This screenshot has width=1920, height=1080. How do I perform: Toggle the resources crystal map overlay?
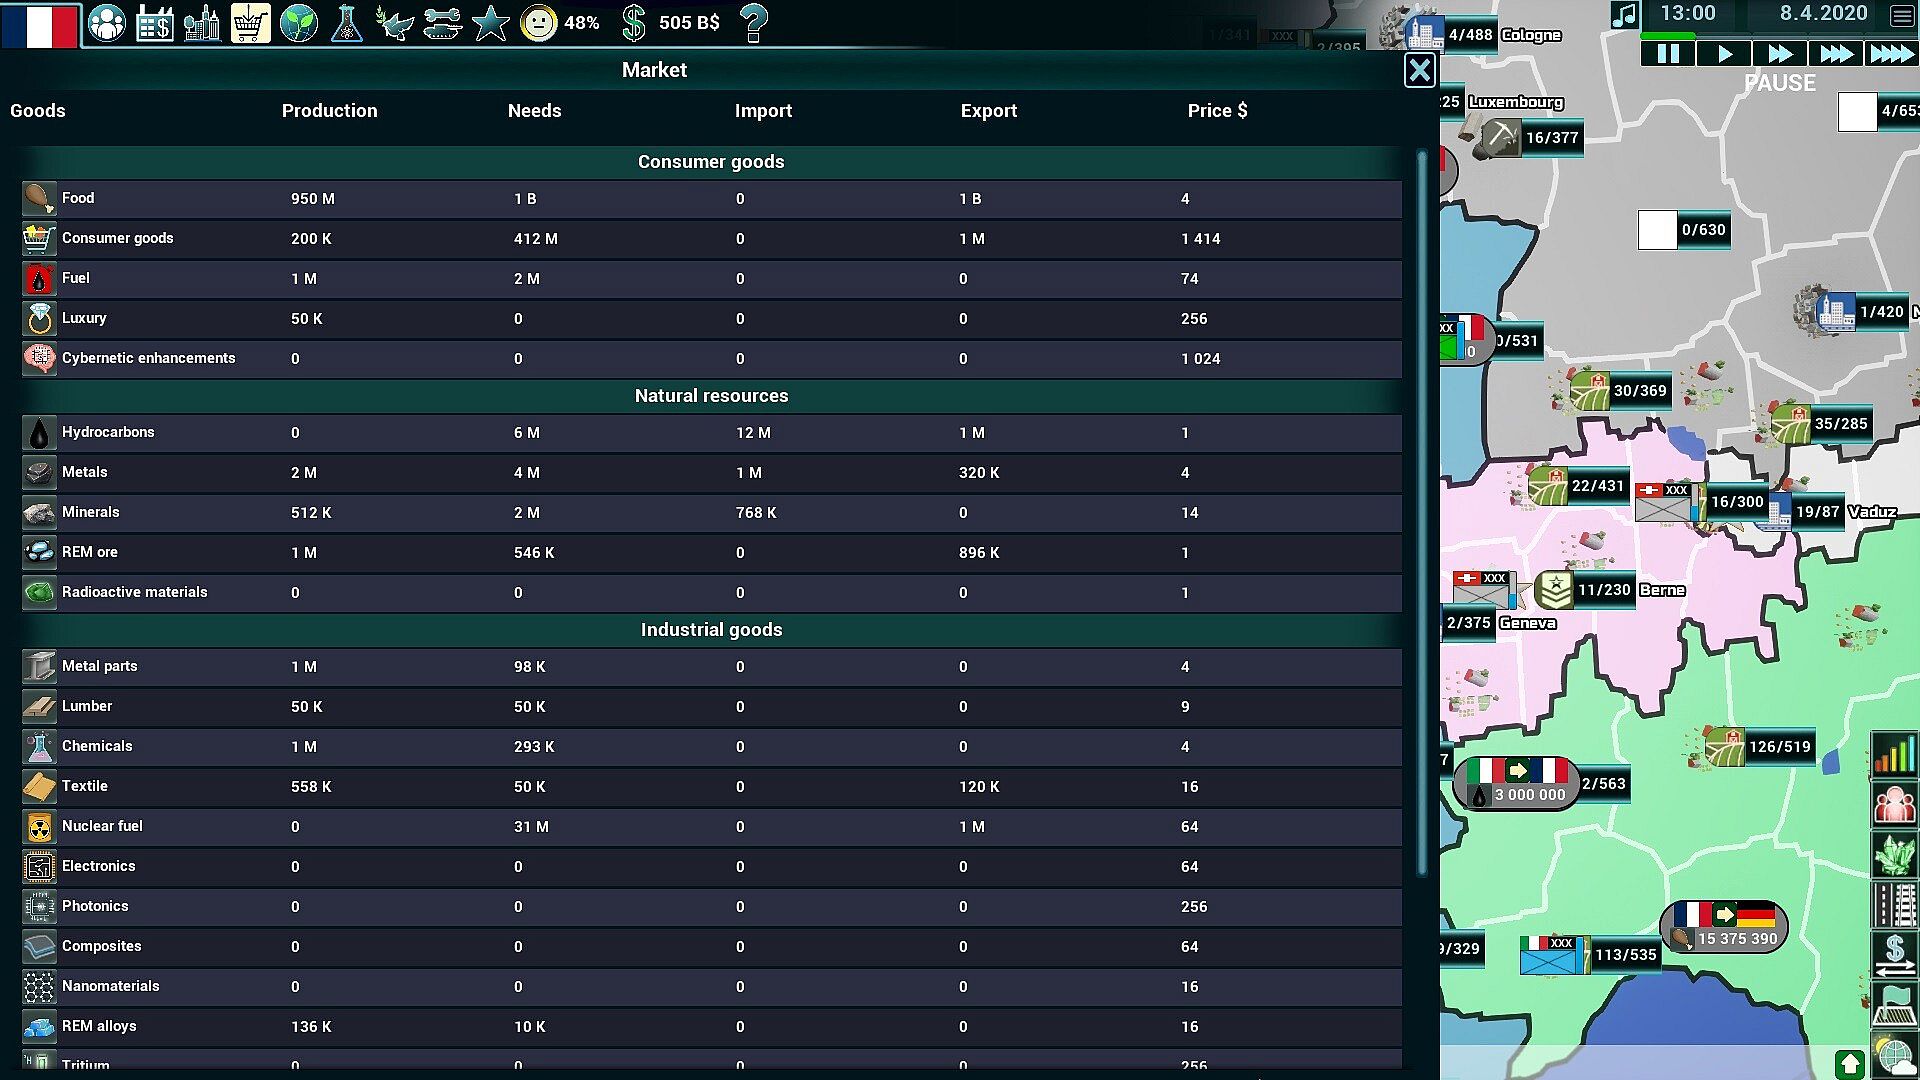1893,854
